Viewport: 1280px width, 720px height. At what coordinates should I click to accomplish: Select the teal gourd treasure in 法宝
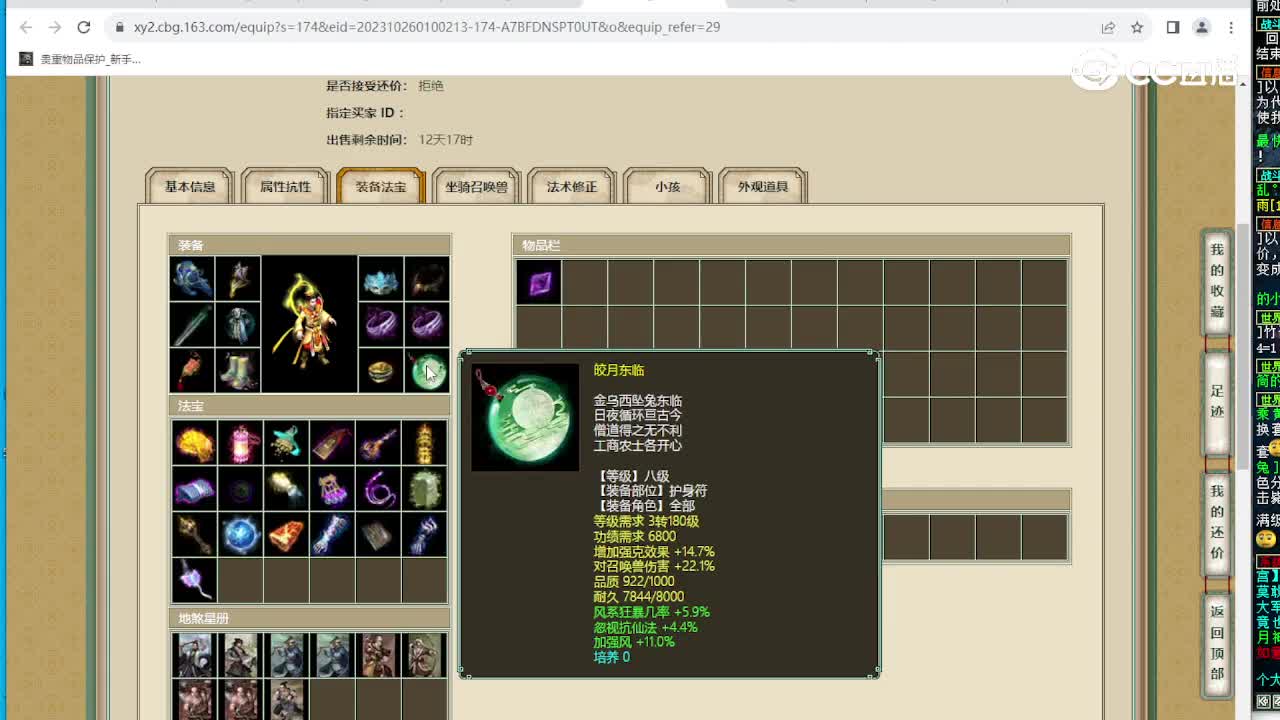click(x=286, y=442)
